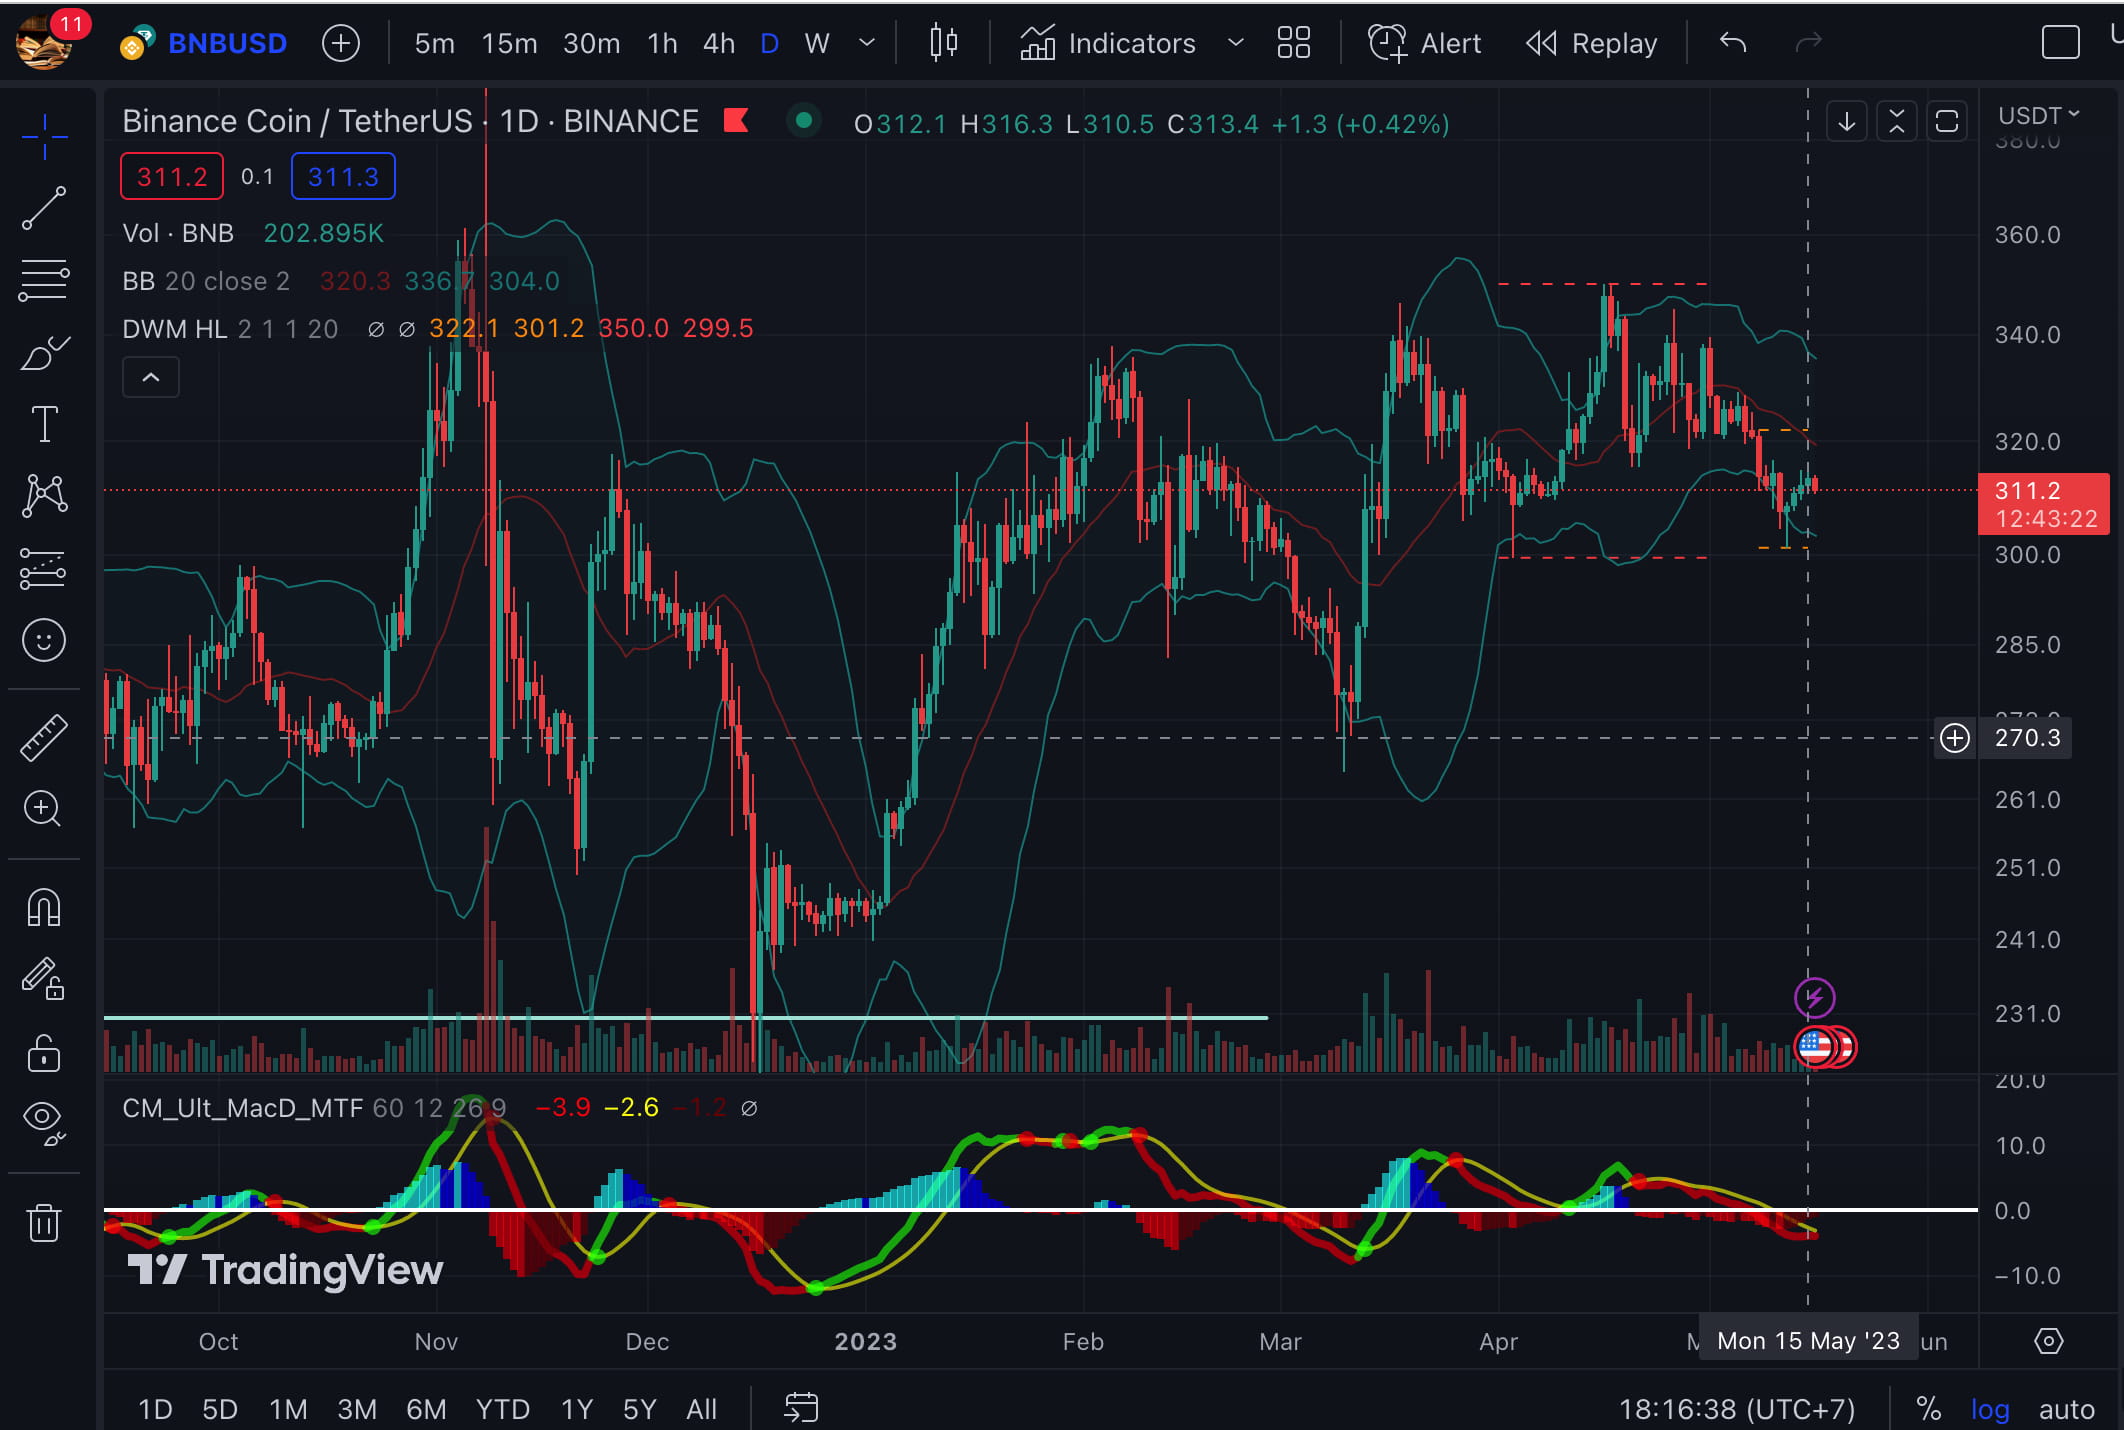Open the compare symbol plus icon

[x=340, y=43]
